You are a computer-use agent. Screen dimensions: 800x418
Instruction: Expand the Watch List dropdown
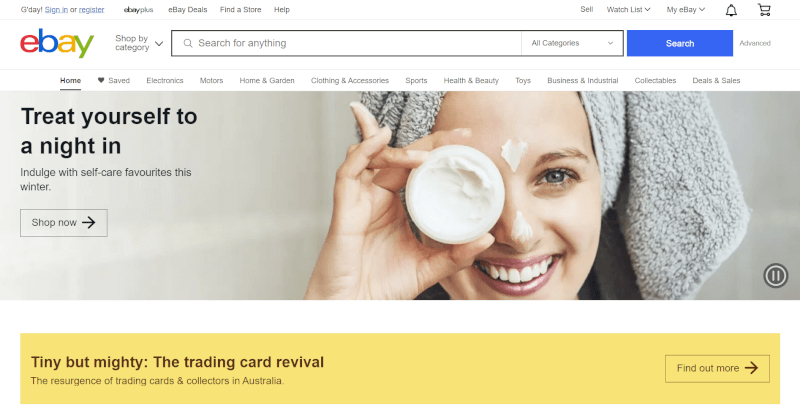coord(628,10)
